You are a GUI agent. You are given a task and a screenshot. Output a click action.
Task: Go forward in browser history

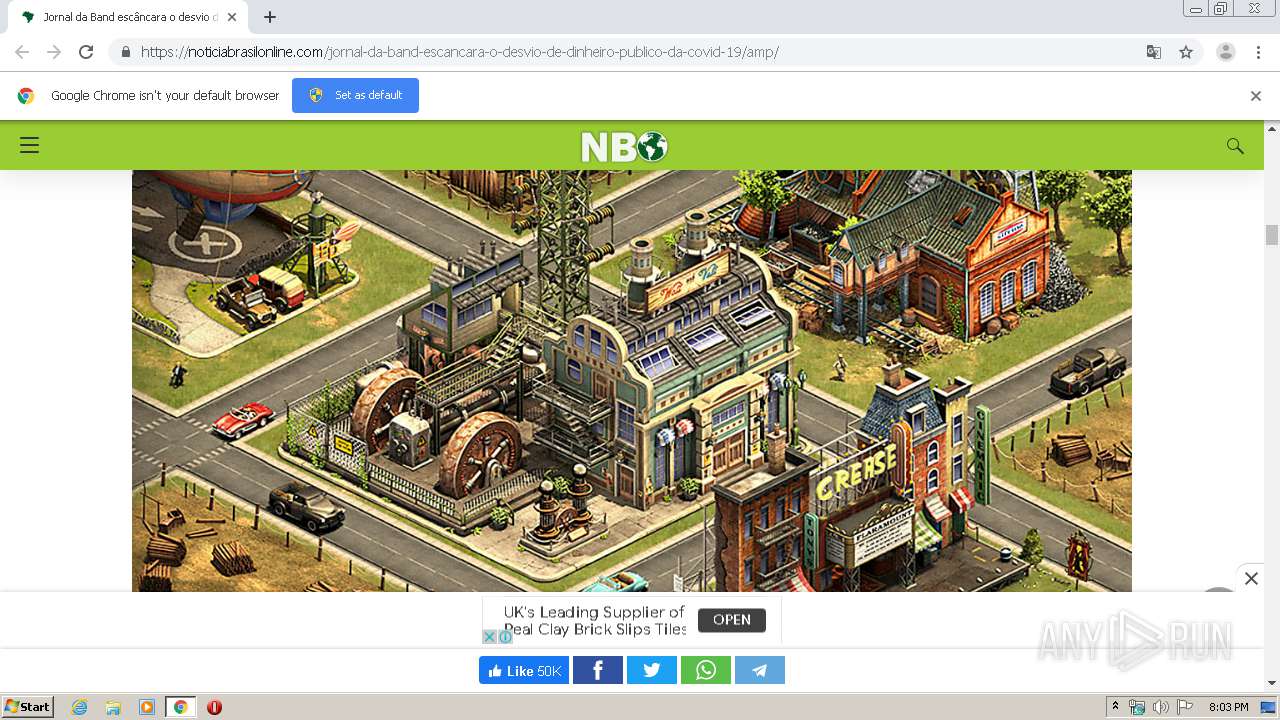[54, 52]
